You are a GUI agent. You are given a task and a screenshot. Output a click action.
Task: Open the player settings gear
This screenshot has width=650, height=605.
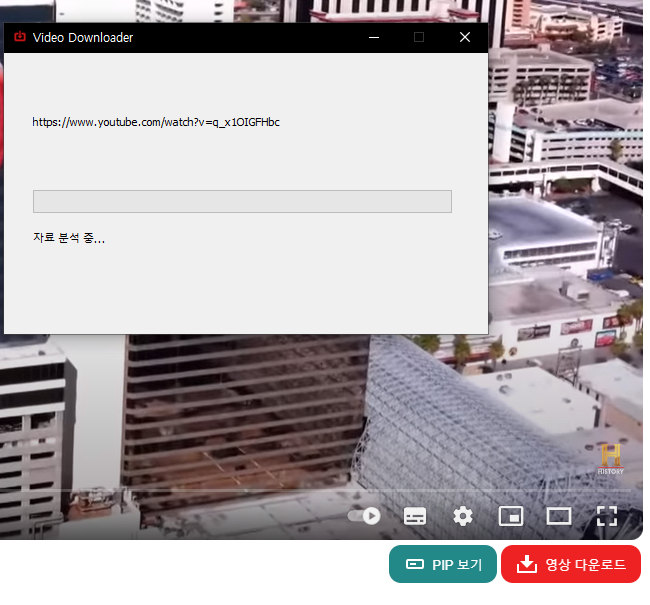pos(463,516)
